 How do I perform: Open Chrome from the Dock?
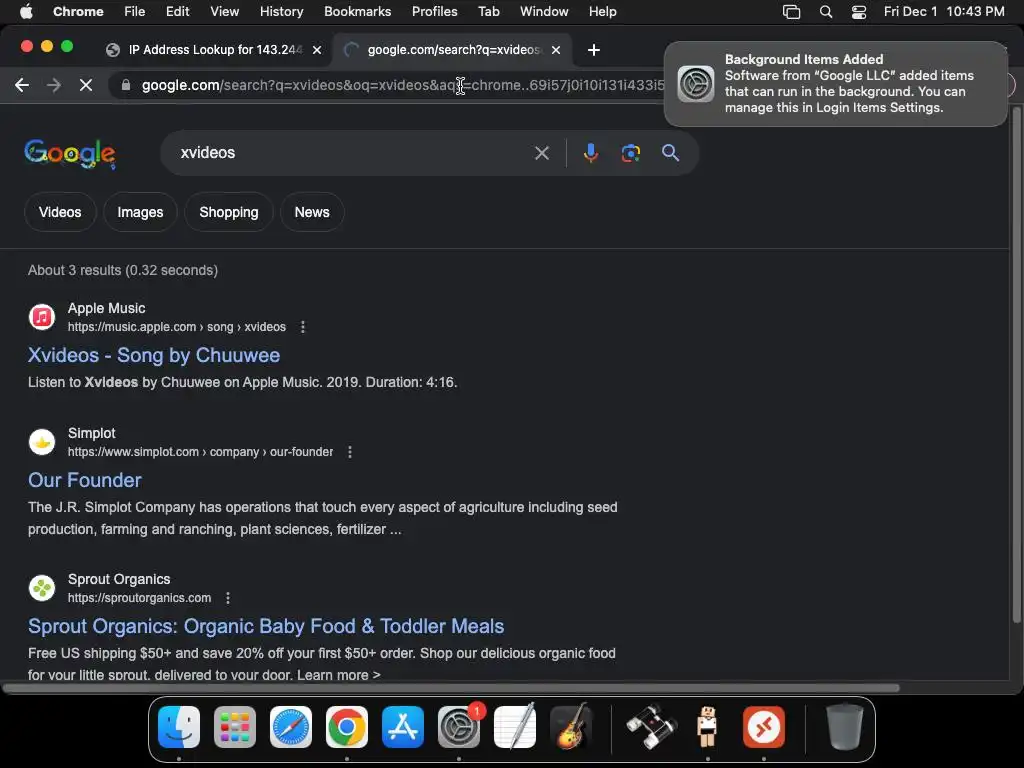coord(347,726)
